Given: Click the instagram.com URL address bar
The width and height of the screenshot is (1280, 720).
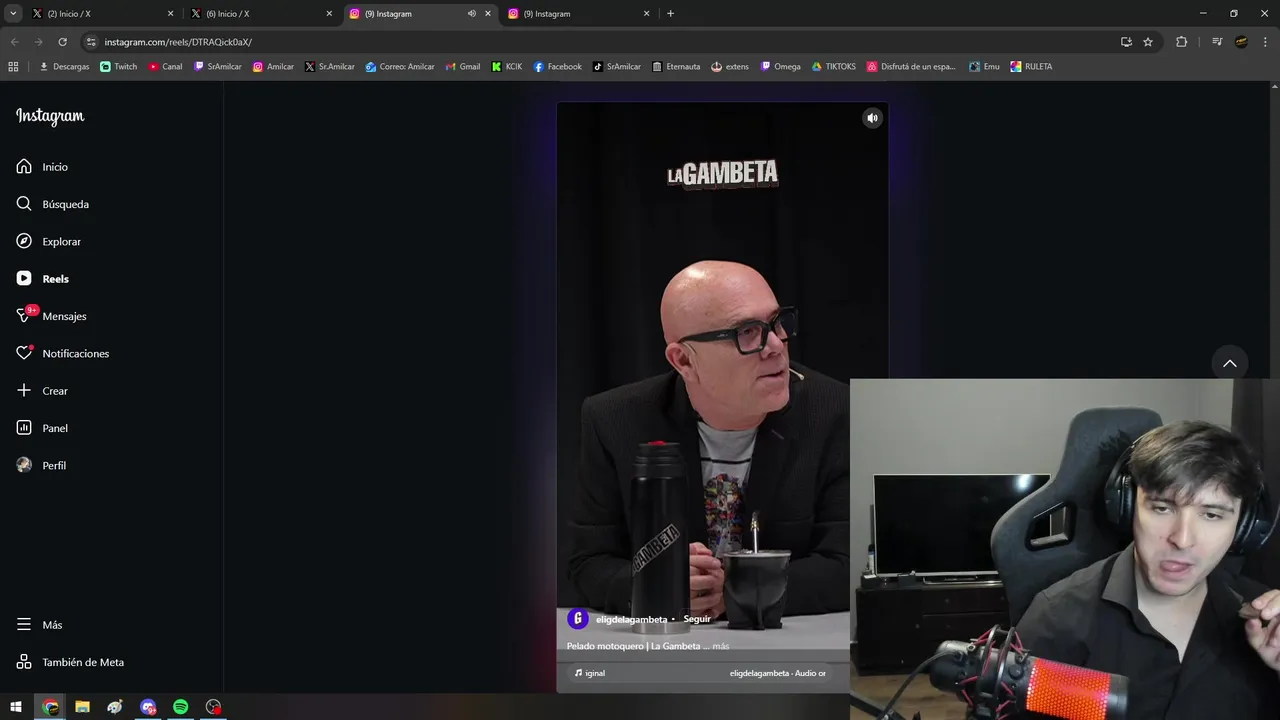Looking at the screenshot, I should point(600,42).
